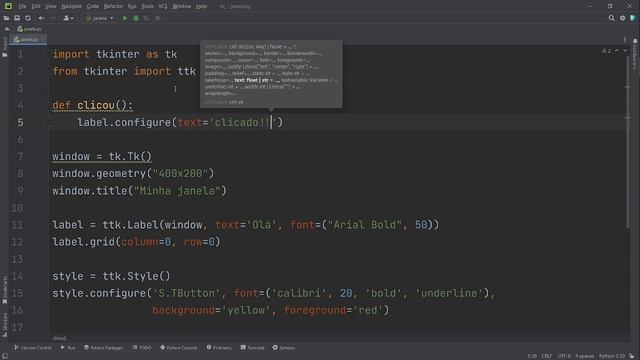Open the Python Packages tool window
This screenshot has height=360, width=640.
104,348
